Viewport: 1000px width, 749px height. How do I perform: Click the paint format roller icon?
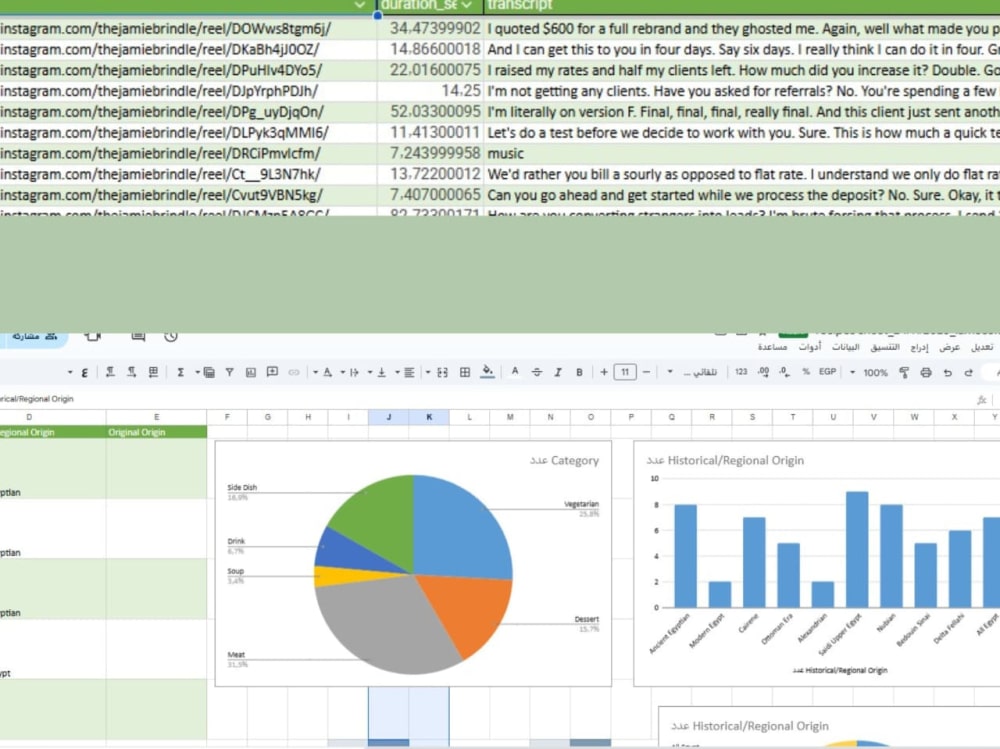pos(904,373)
